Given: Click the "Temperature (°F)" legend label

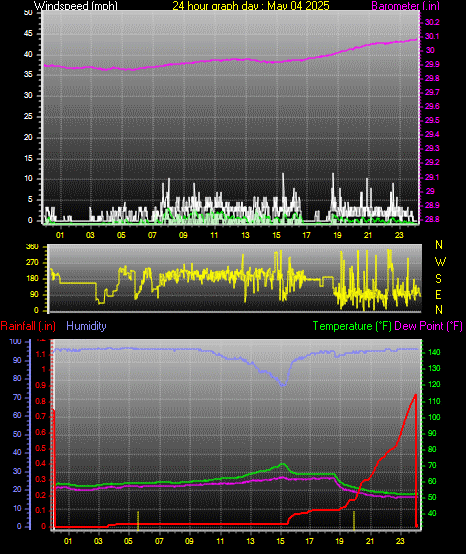Looking at the screenshot, I should pos(352,326).
